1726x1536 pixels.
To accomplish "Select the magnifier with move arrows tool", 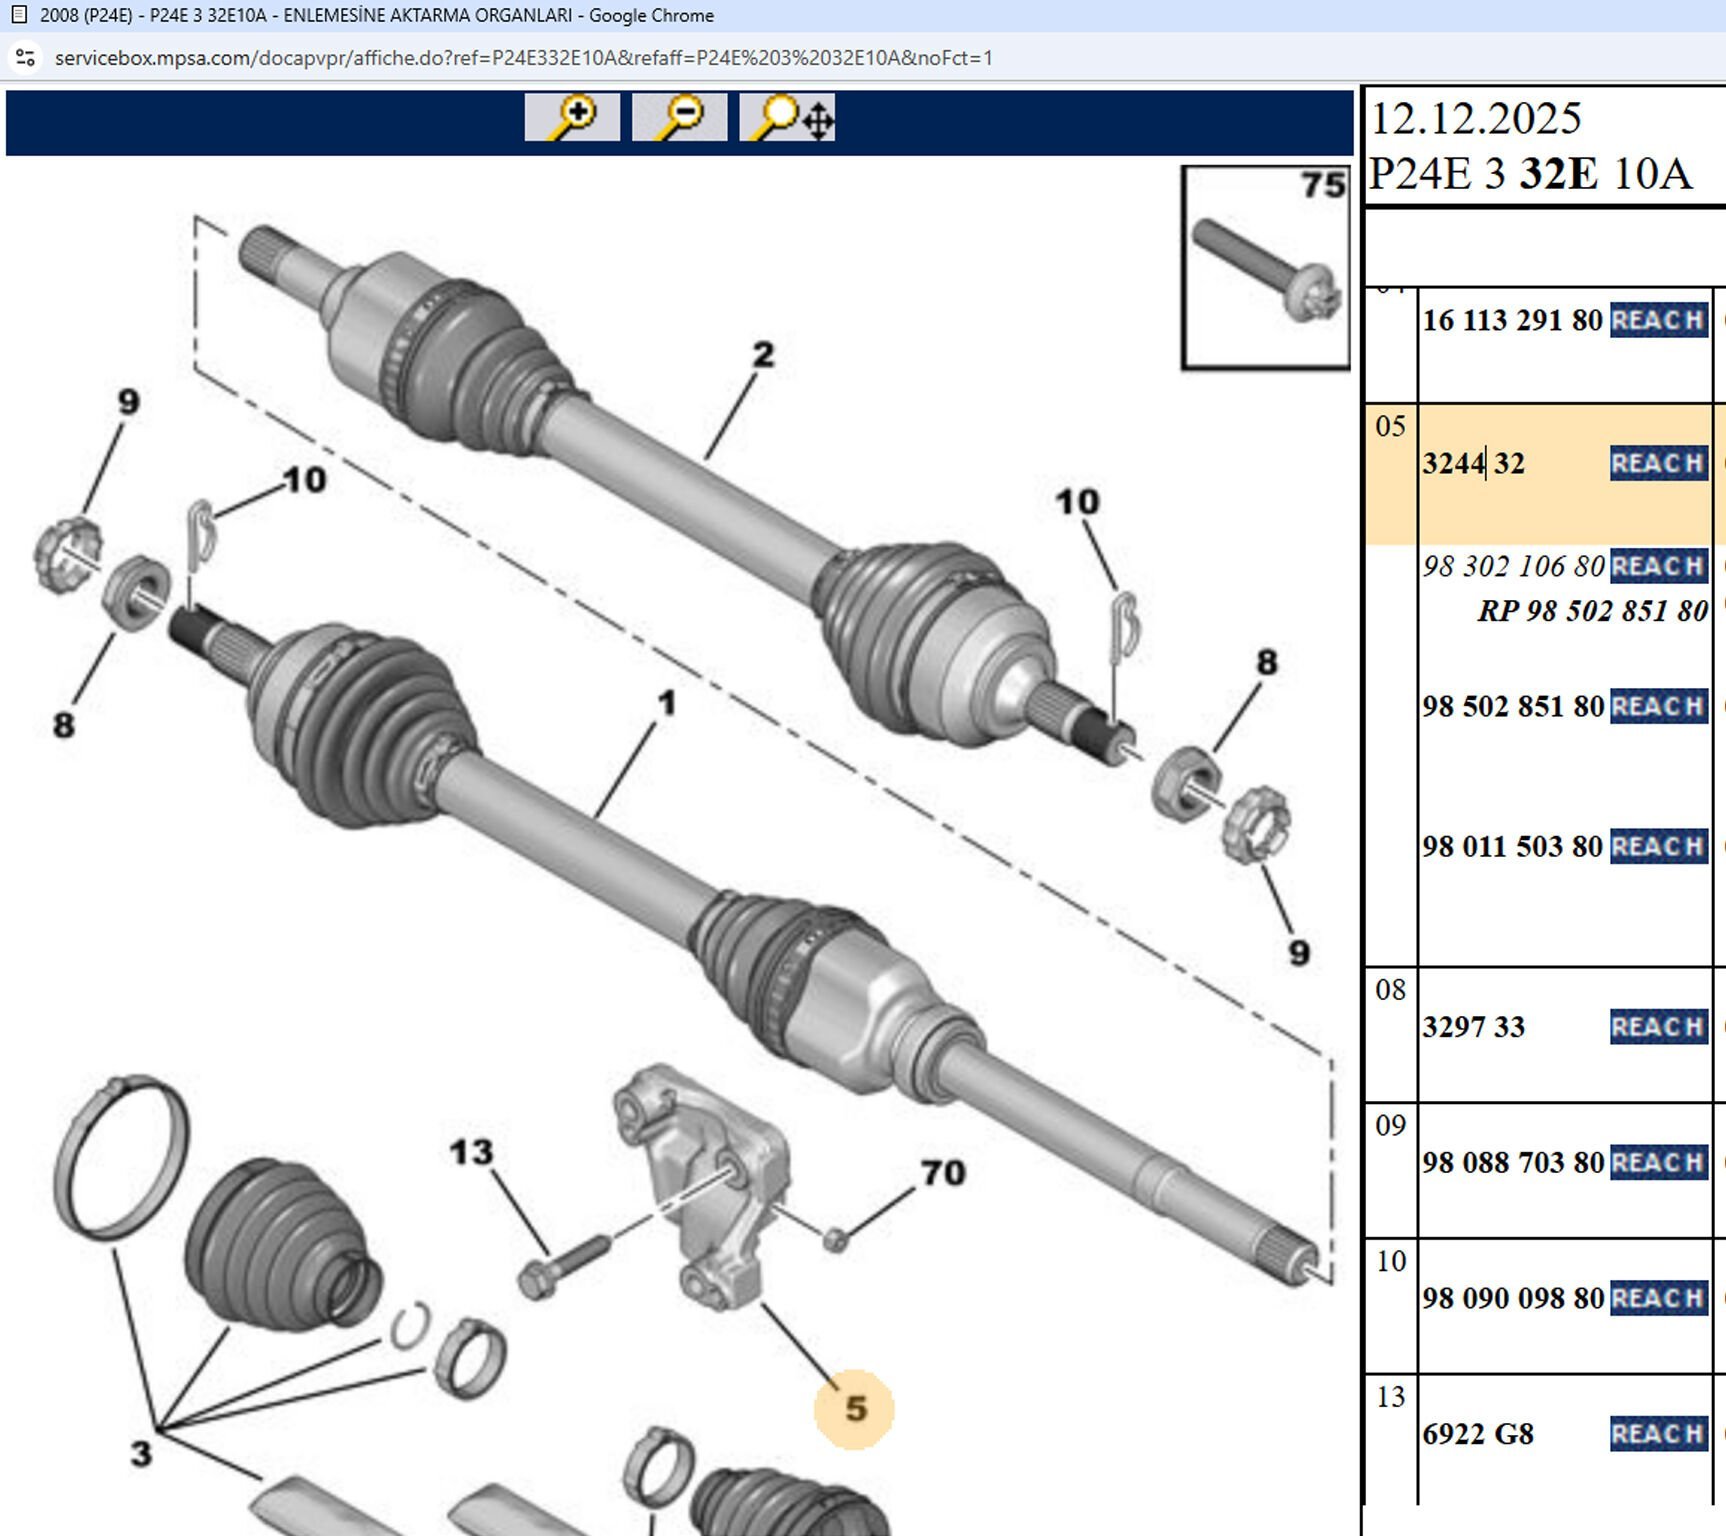I will 787,118.
